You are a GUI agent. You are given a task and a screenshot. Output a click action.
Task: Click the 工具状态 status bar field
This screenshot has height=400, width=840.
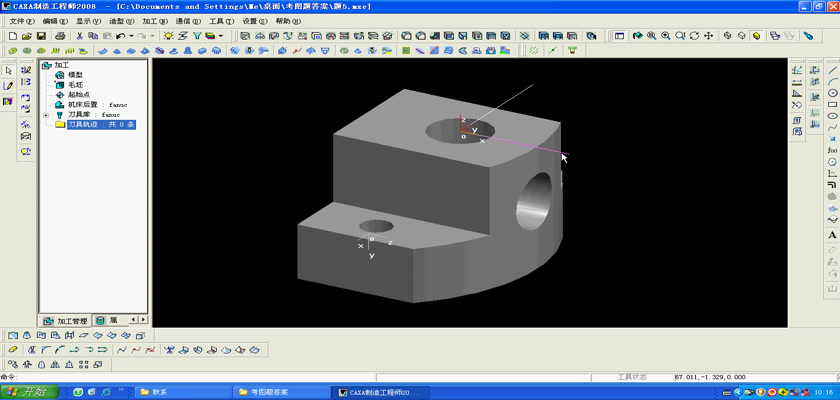click(x=632, y=378)
